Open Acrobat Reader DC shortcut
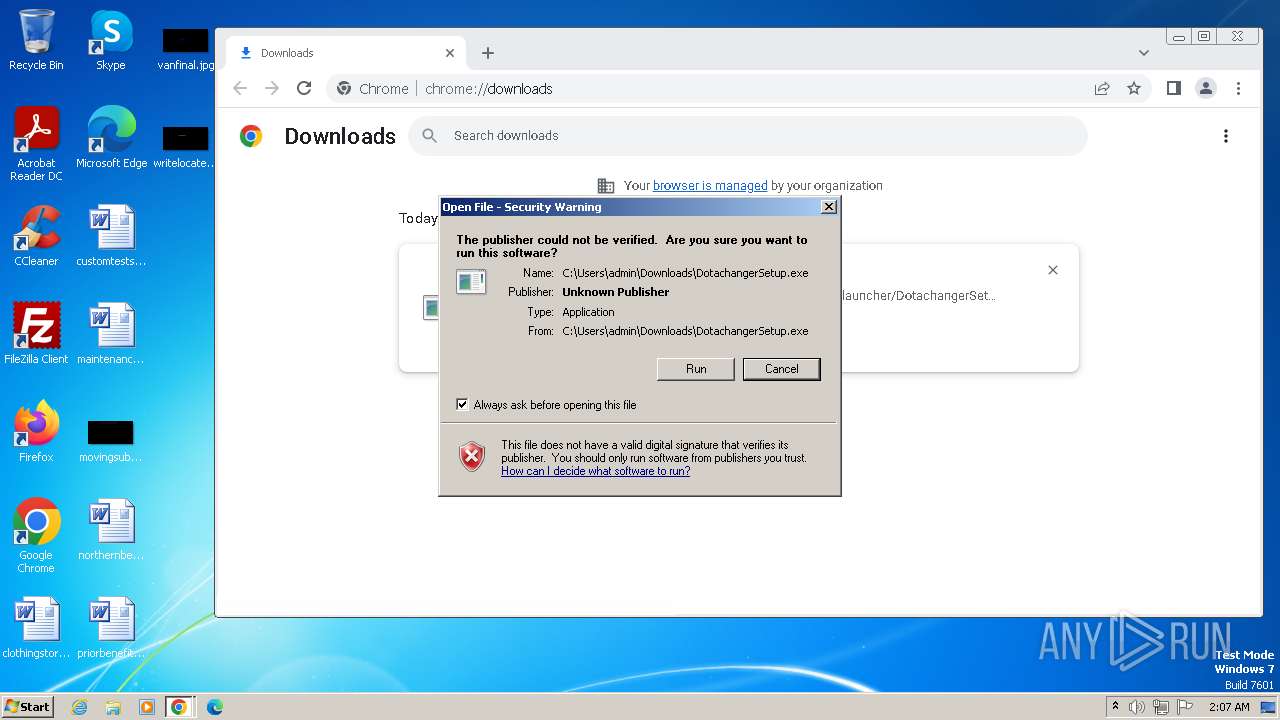The height and width of the screenshot is (720, 1280). click(x=36, y=144)
